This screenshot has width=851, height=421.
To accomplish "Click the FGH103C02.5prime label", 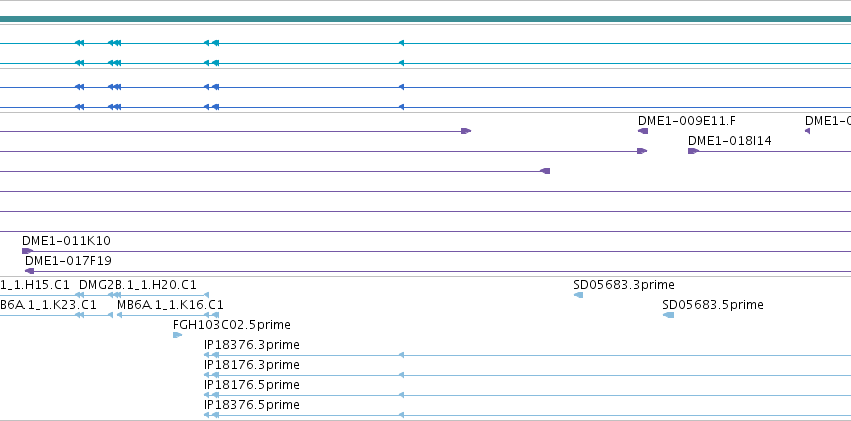I will coord(232,325).
